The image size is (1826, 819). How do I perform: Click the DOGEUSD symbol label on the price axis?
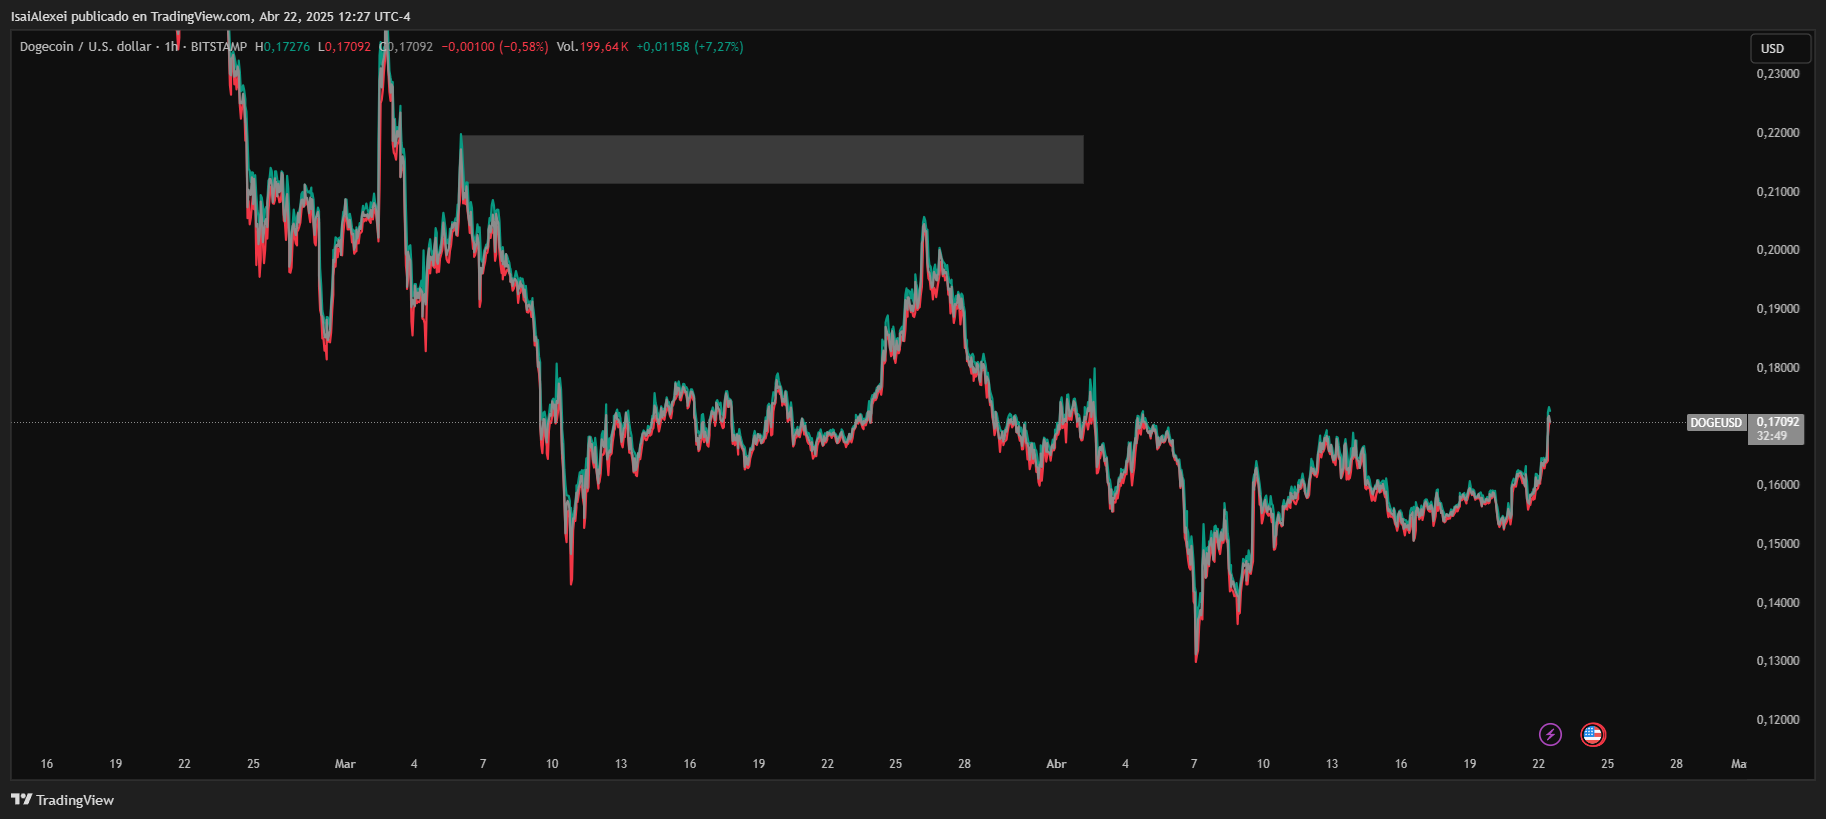1715,423
